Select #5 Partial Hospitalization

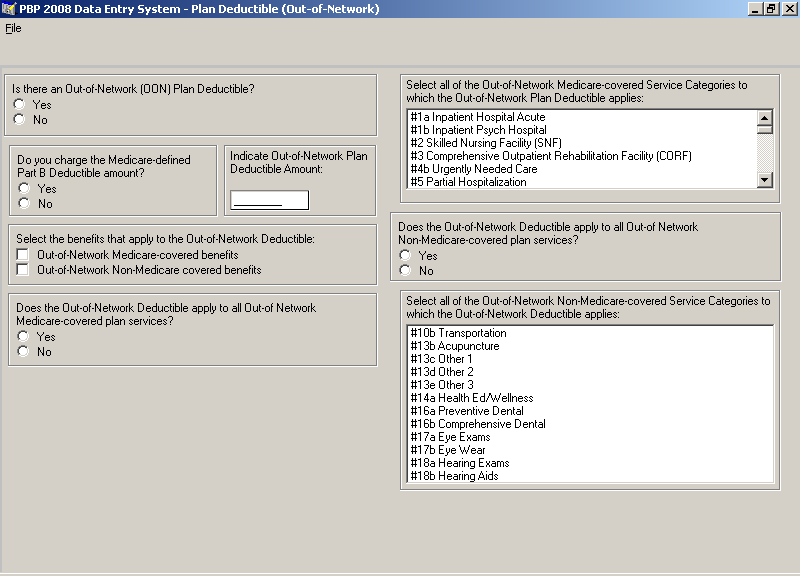(x=582, y=182)
